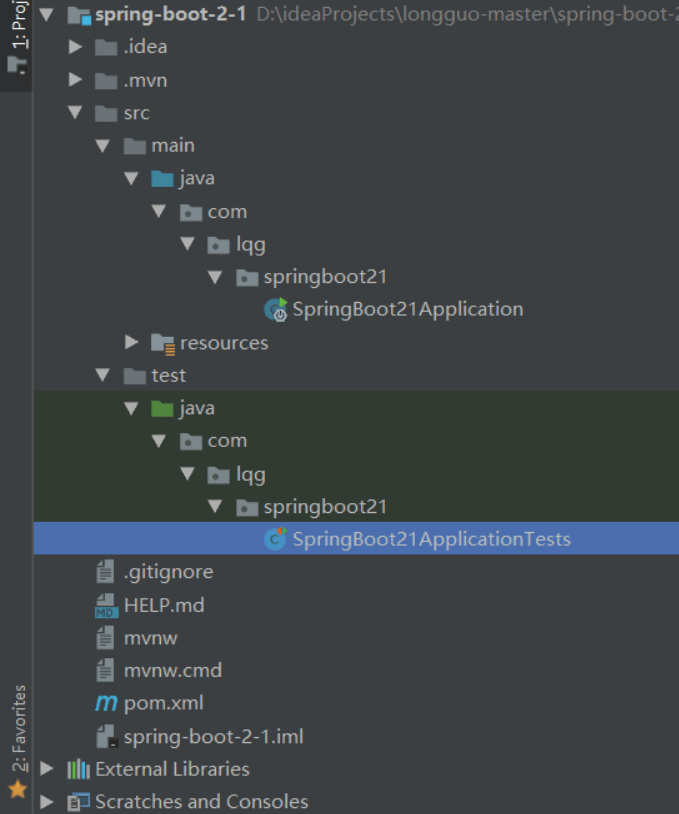
Task: Select the HELP.md file name
Action: pyautogui.click(x=164, y=605)
